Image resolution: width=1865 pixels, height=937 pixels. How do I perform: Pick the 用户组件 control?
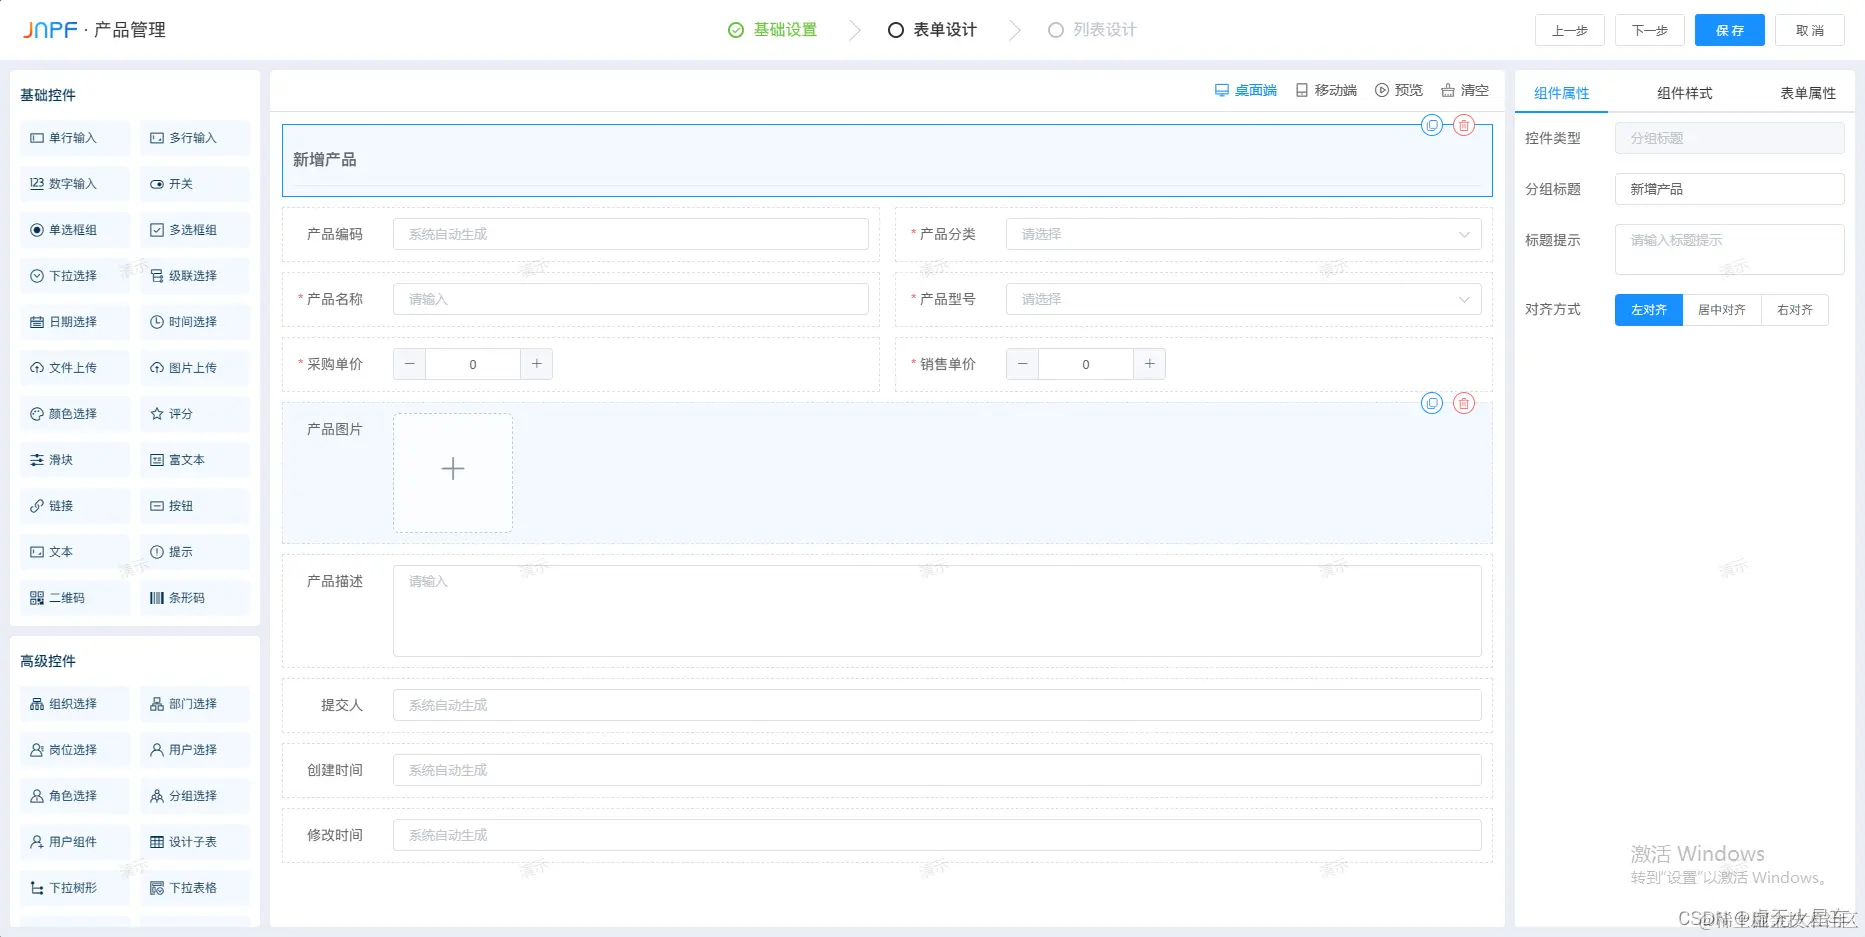[75, 842]
